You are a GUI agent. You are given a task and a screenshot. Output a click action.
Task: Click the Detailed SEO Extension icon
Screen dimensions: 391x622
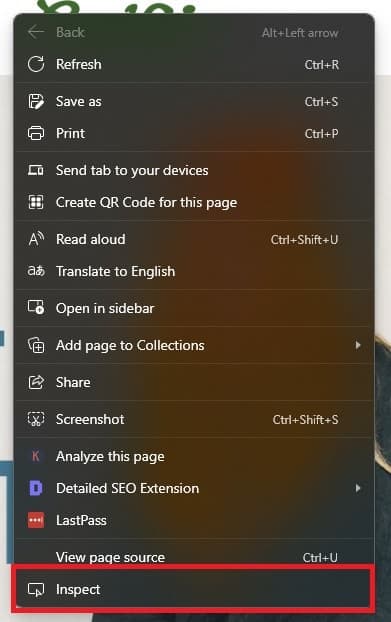coord(36,488)
